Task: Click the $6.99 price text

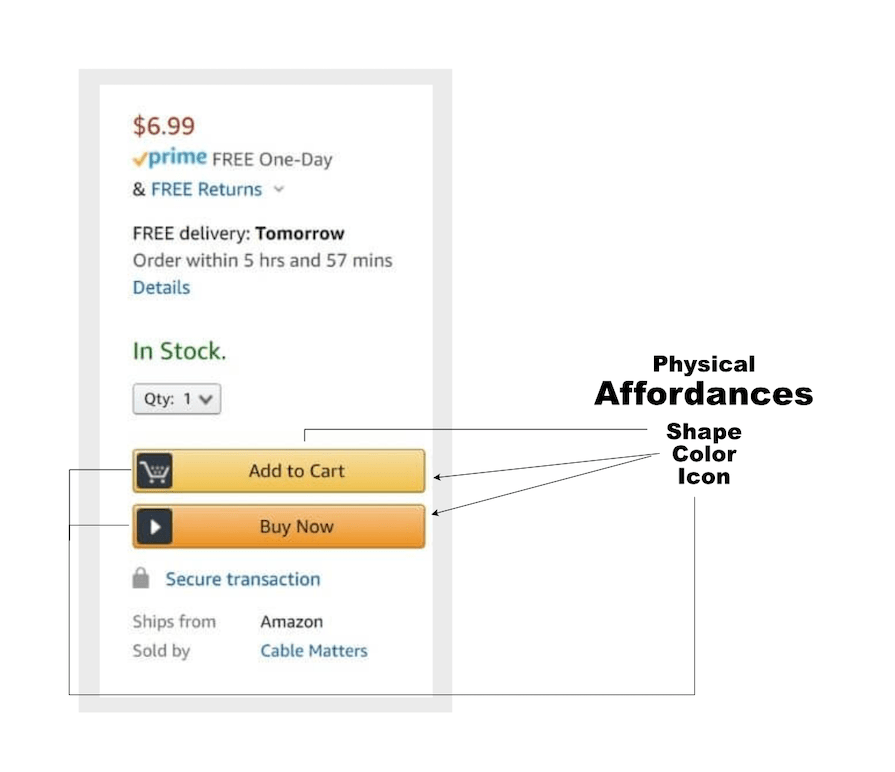Action: [x=162, y=125]
